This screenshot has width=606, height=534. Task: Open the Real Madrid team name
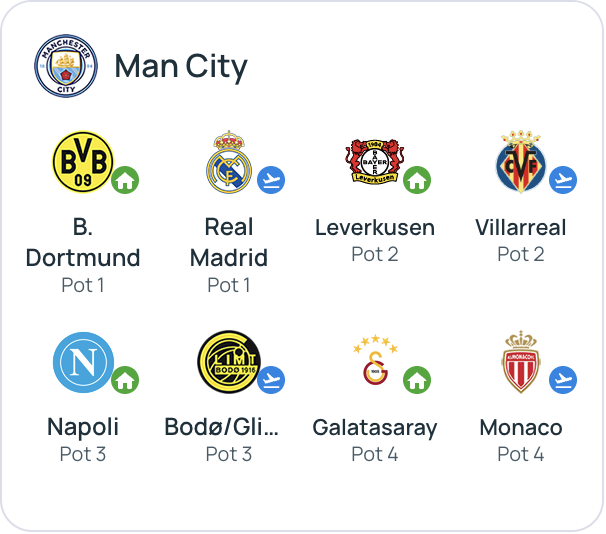229,242
